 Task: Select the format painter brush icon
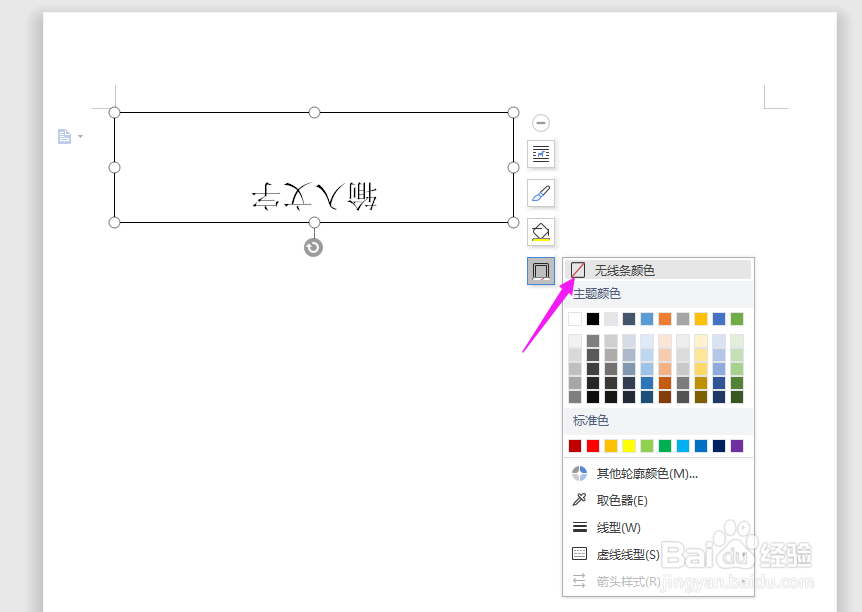tap(541, 192)
